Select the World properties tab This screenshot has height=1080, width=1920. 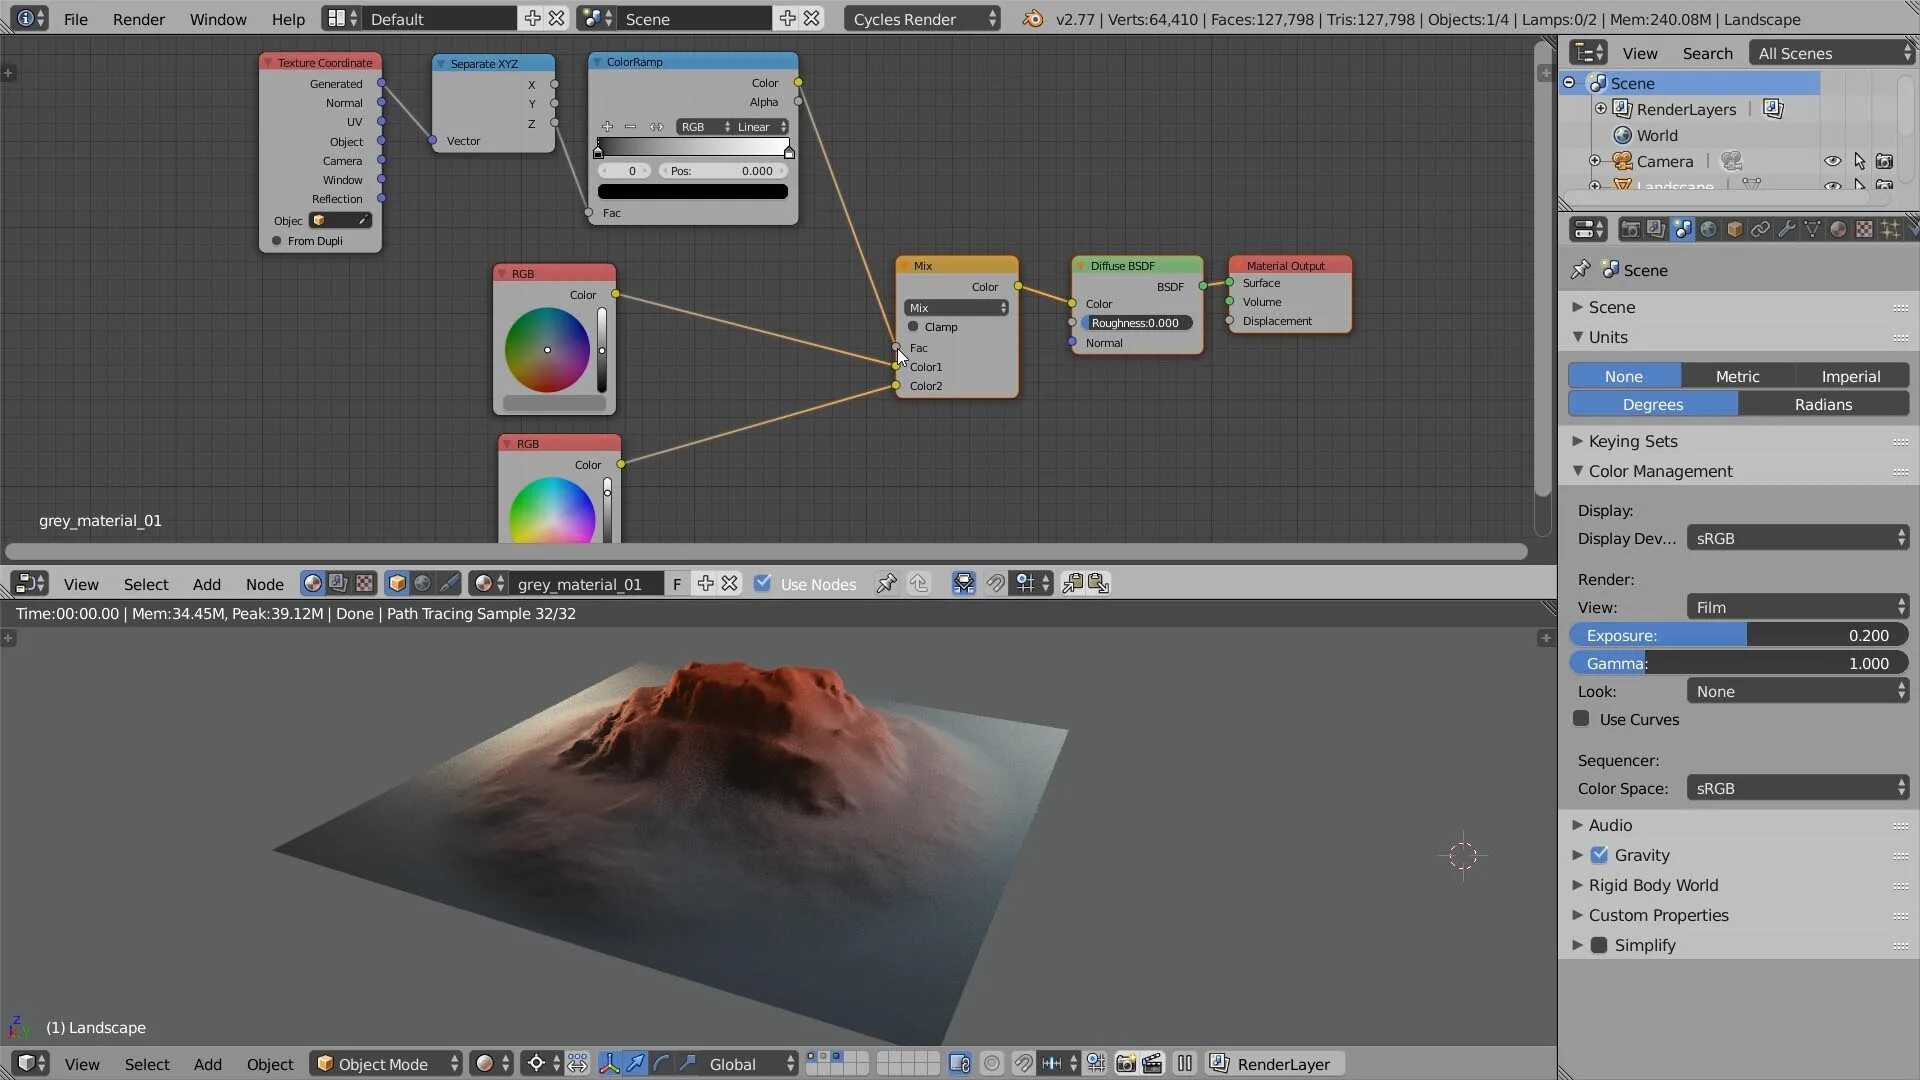[x=1708, y=229]
